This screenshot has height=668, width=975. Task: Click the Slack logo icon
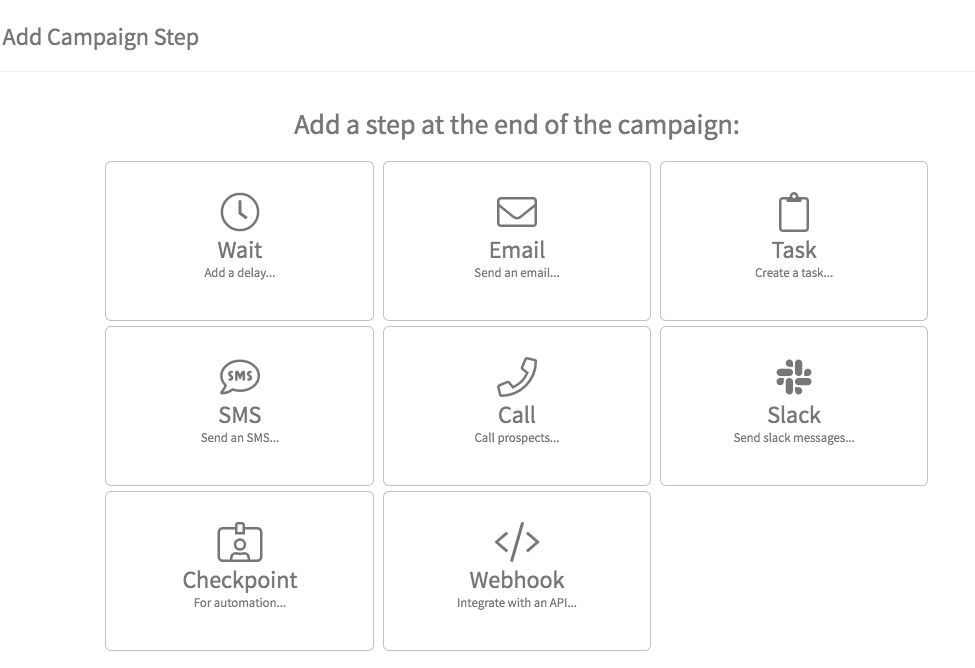793,377
